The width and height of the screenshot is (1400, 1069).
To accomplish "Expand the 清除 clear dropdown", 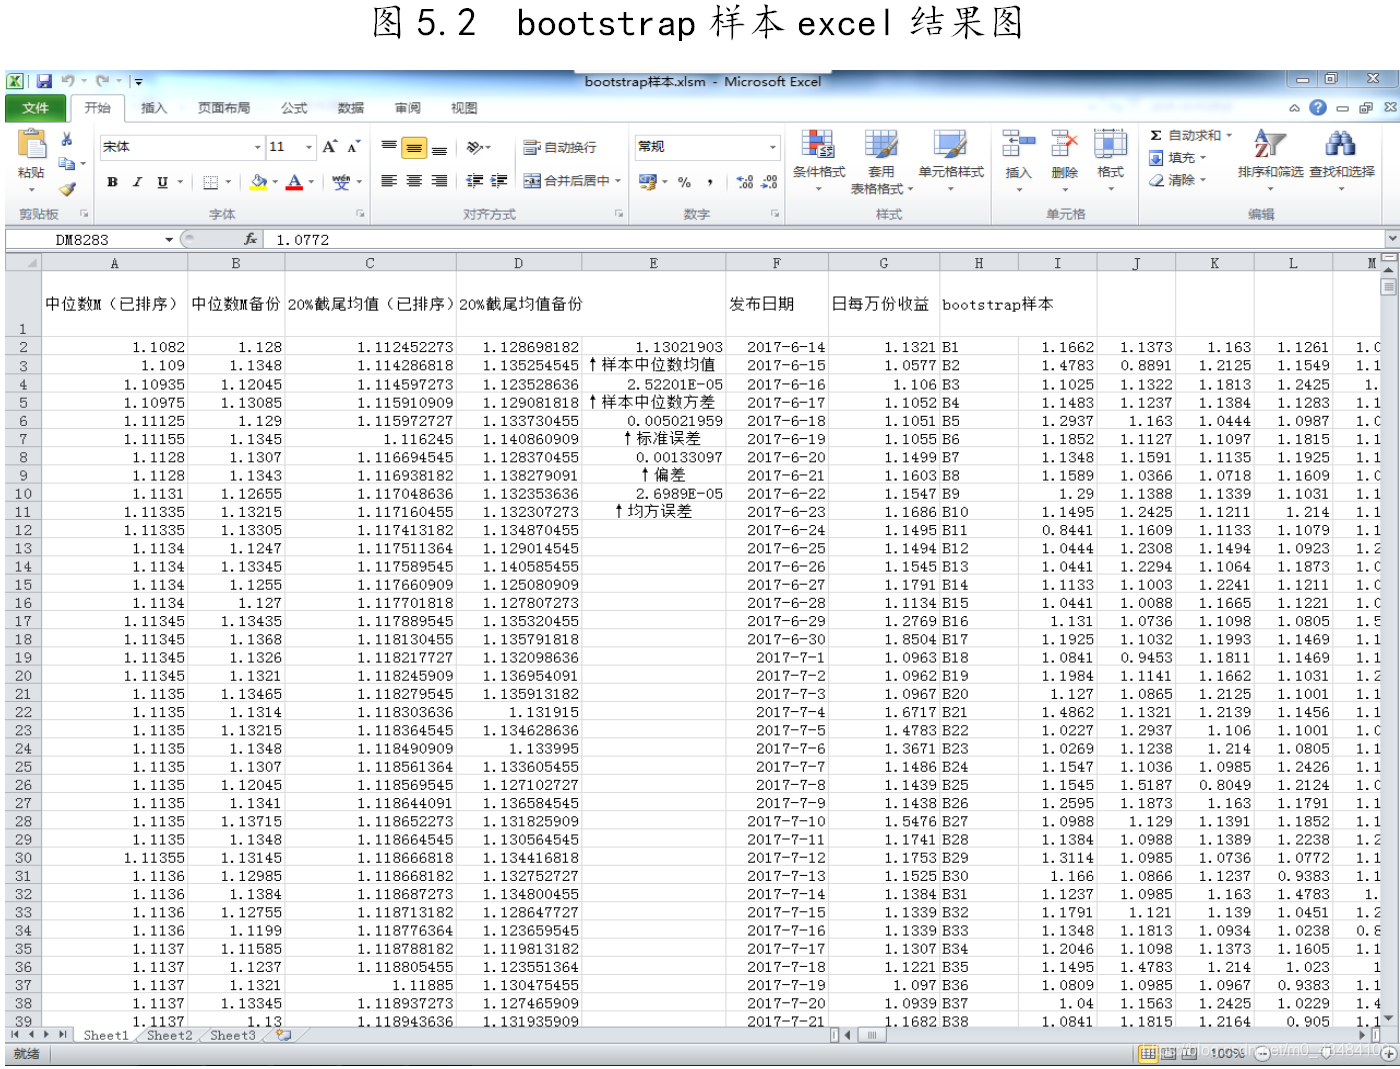I will tap(1203, 181).
